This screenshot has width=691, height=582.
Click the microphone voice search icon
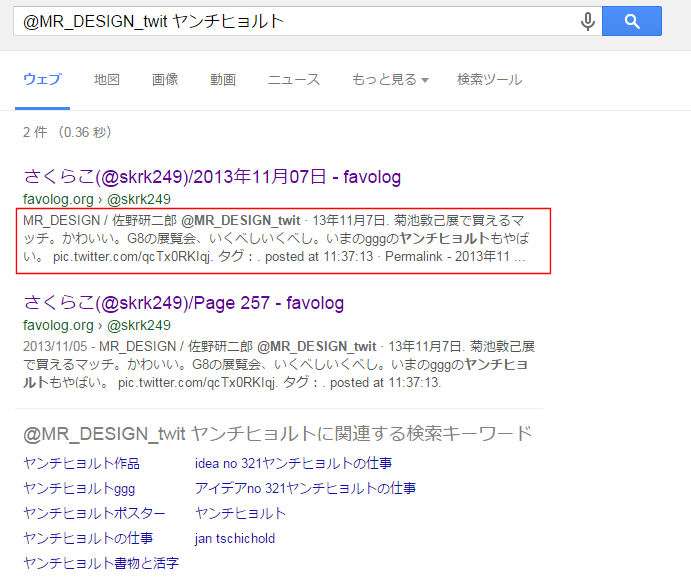pyautogui.click(x=587, y=21)
